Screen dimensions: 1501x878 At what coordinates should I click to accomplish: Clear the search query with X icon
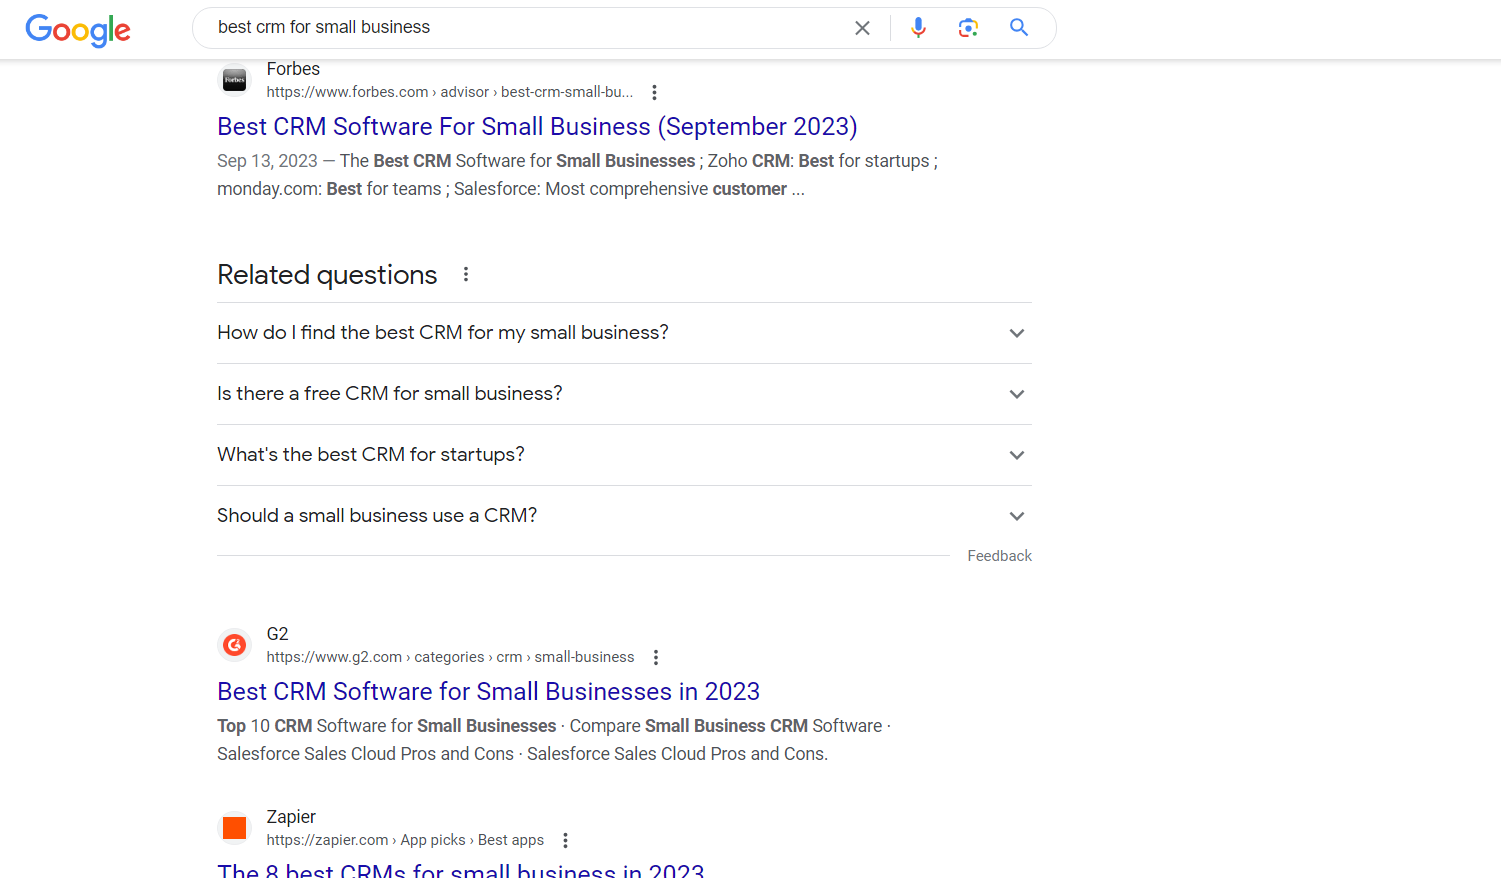pyautogui.click(x=862, y=28)
